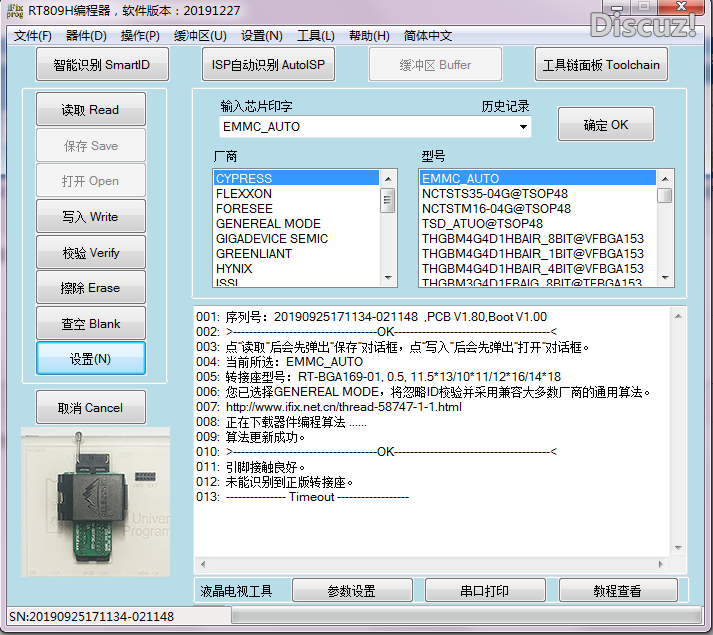
Task: Select GENEREAL MODE in the vendor list
Action: pos(296,224)
